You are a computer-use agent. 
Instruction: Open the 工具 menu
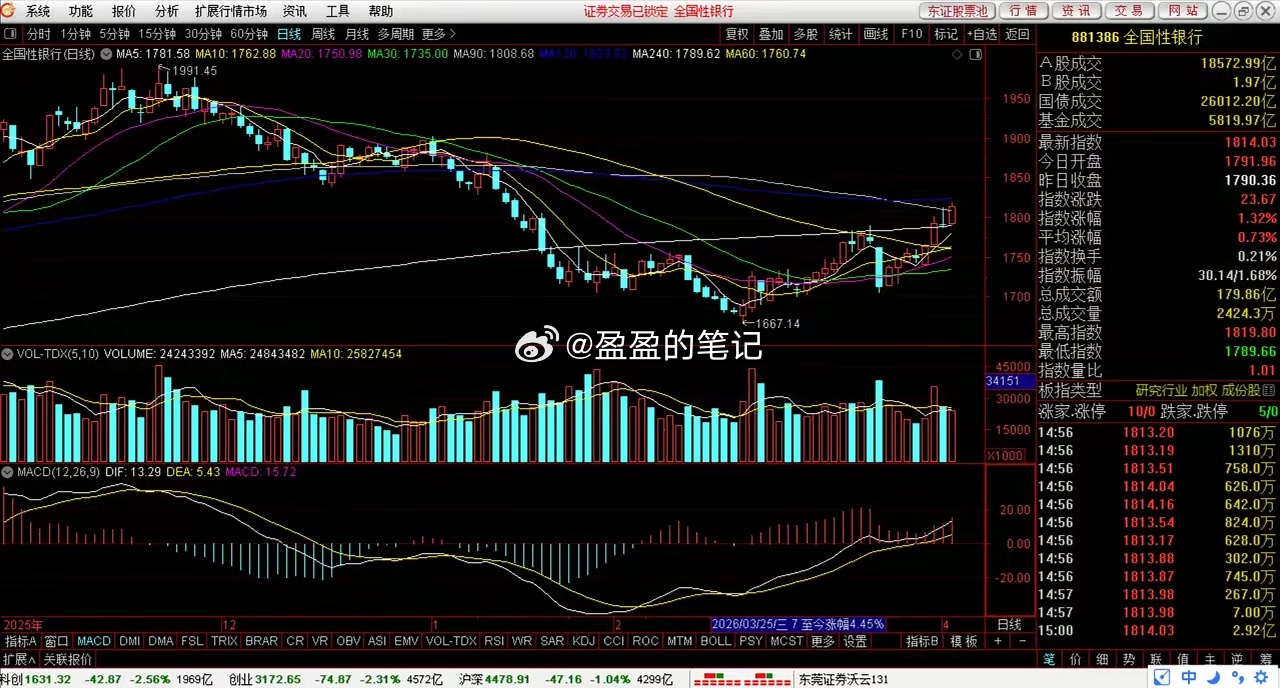click(x=338, y=11)
